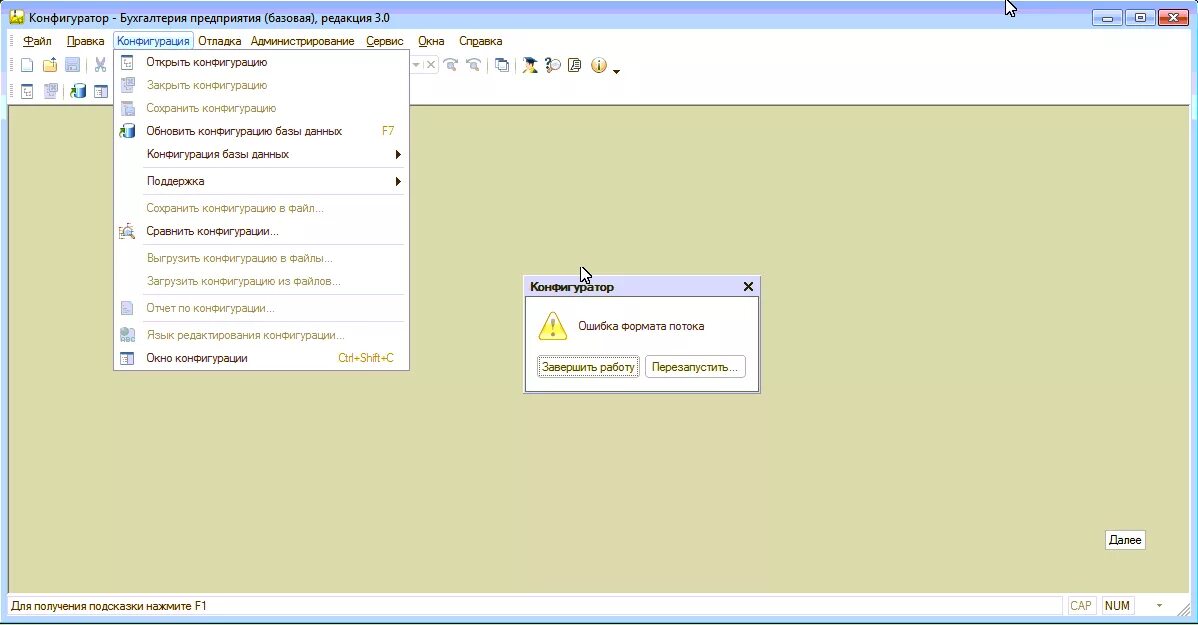Expand the Поддержка submenu arrow

(x=398, y=182)
